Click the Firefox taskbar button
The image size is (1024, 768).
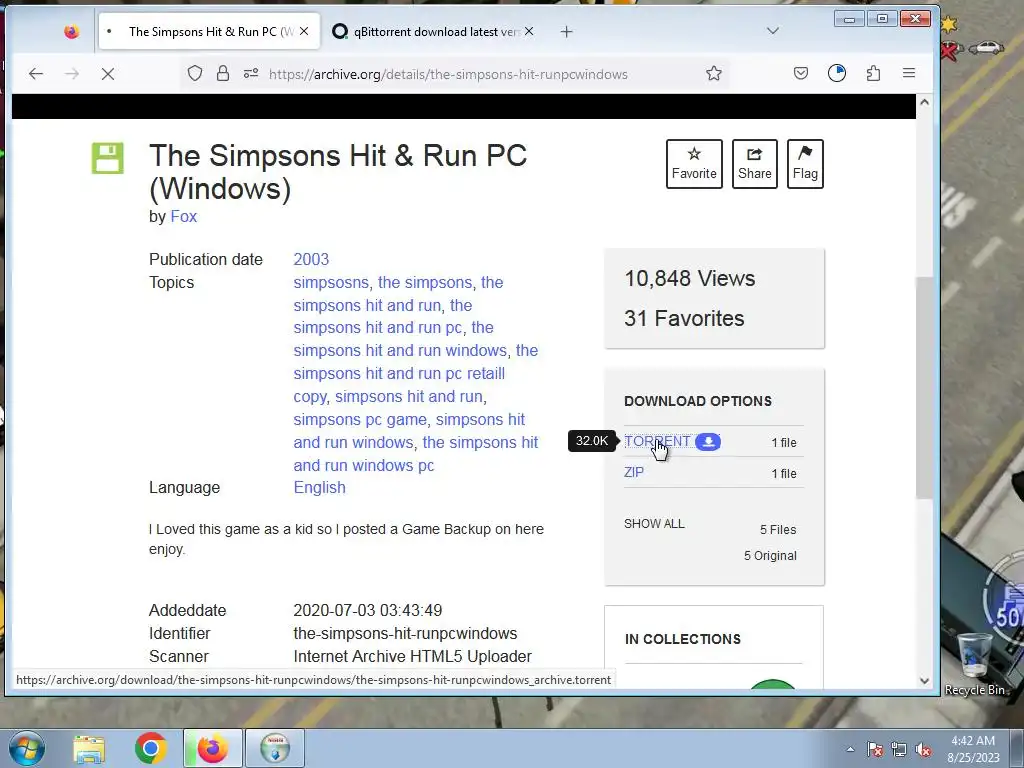coord(212,748)
